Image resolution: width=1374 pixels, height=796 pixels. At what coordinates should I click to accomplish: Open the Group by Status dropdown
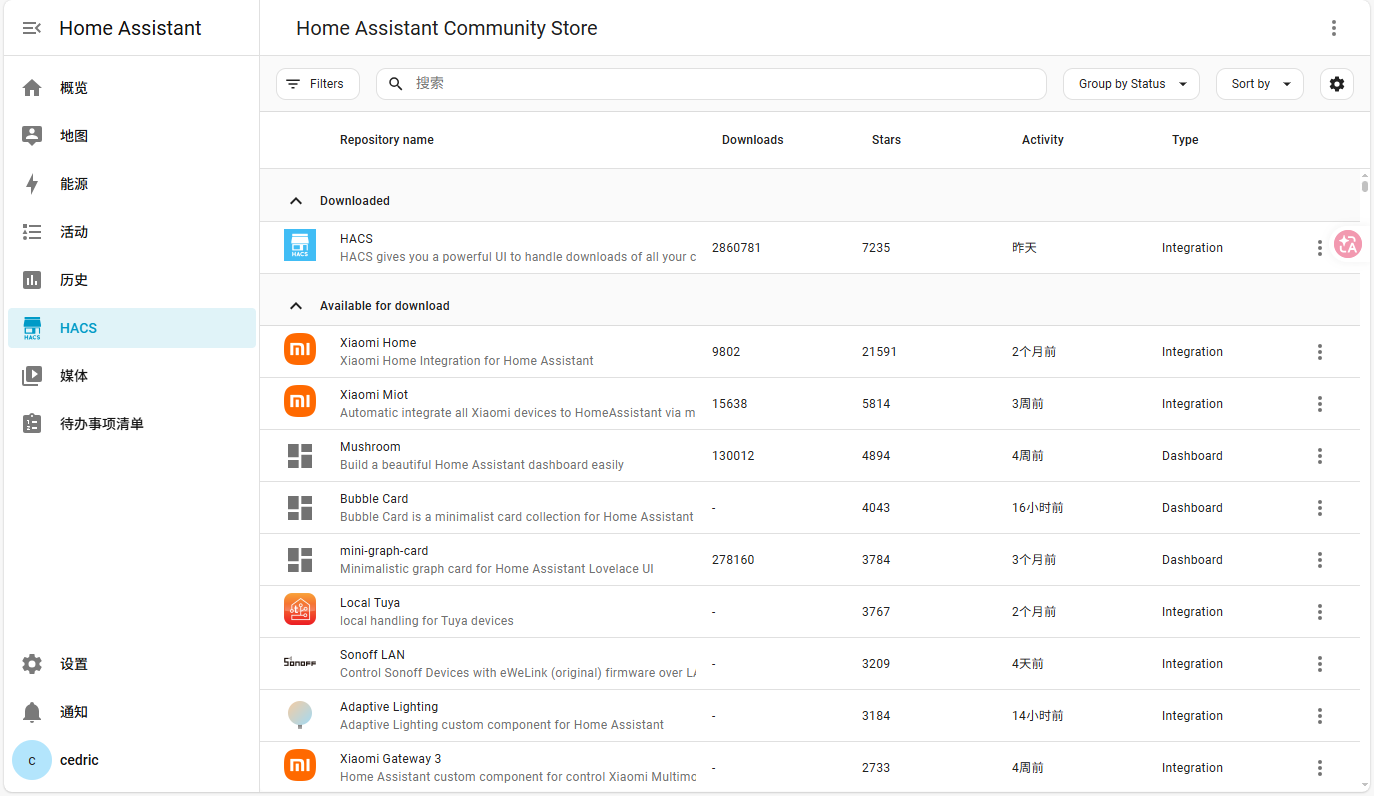click(1131, 84)
